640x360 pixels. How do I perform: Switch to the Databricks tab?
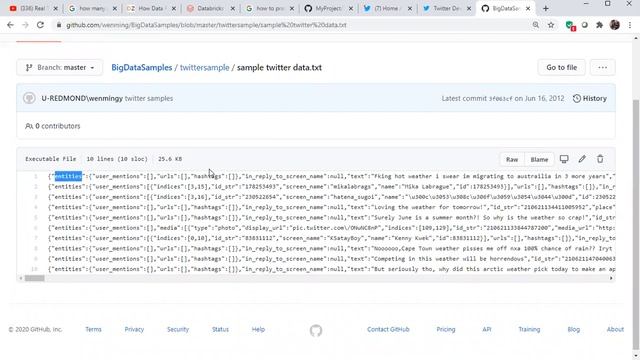(210, 8)
